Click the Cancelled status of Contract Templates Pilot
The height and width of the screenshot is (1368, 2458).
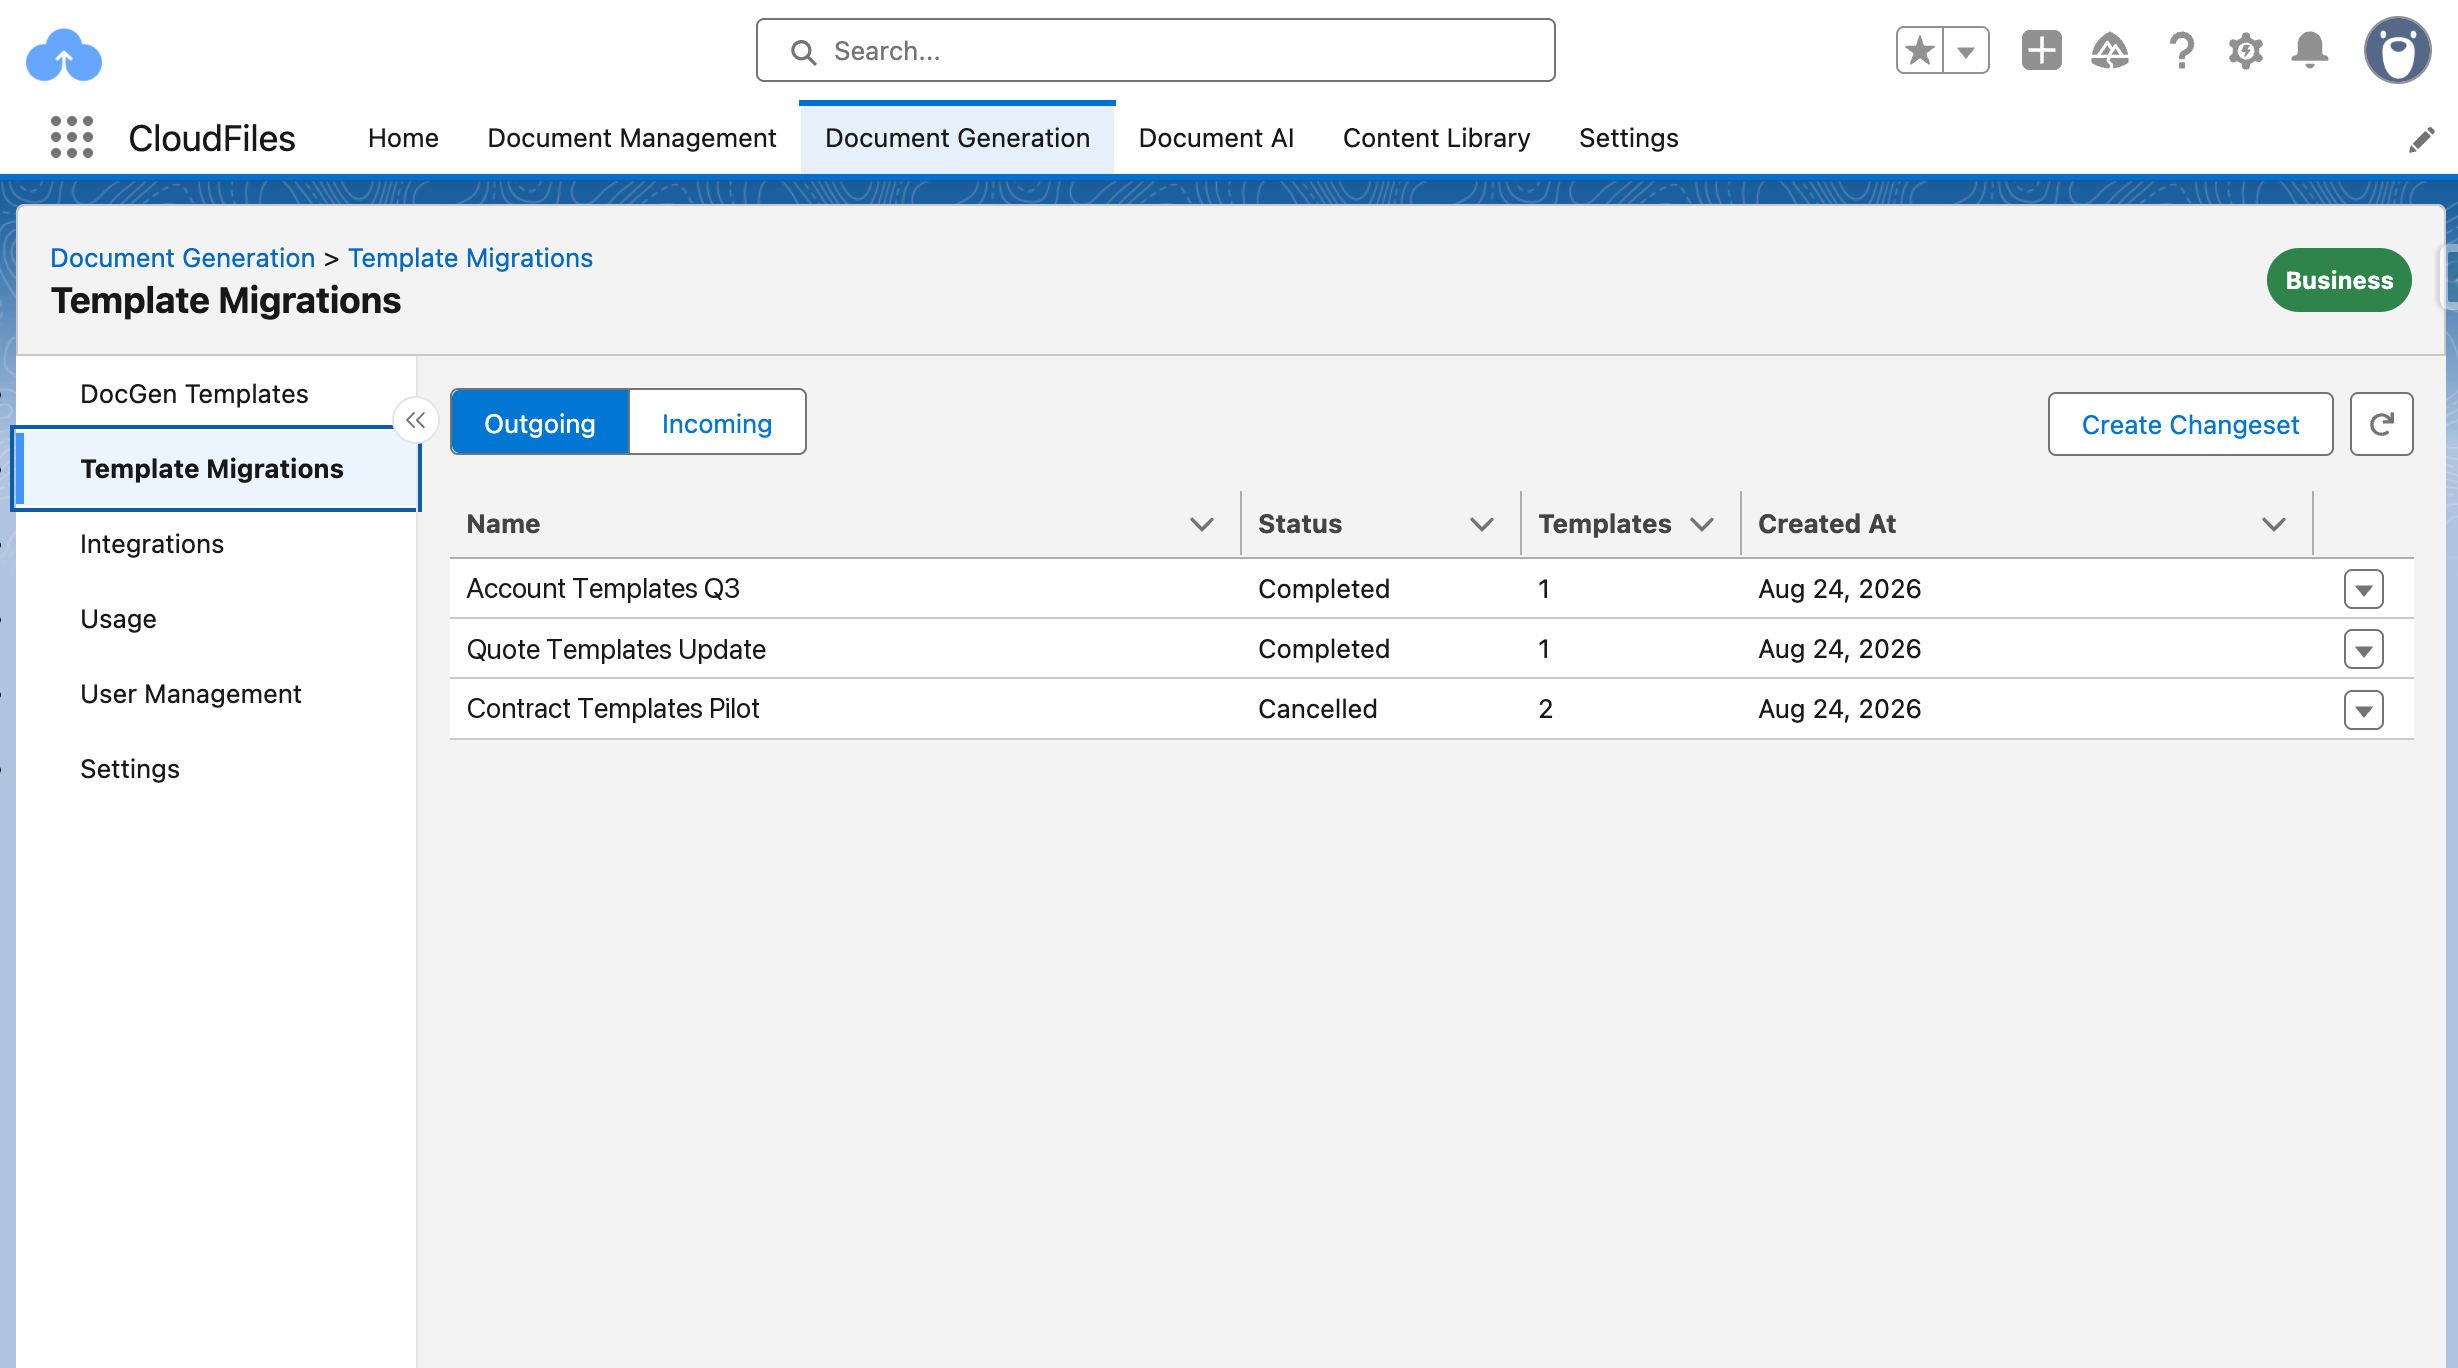(1317, 709)
